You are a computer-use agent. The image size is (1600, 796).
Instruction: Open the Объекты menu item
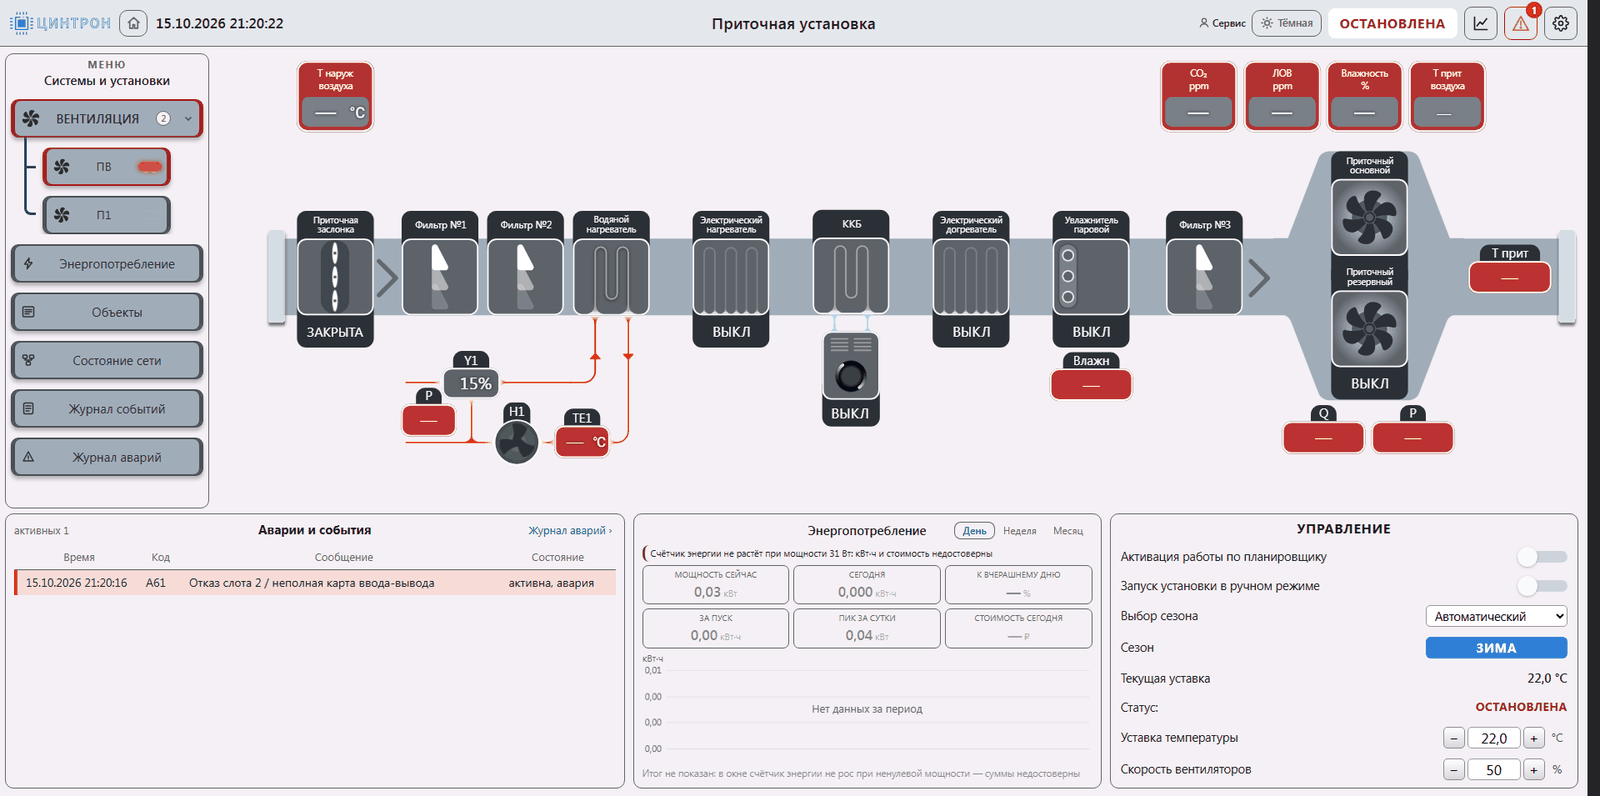coord(107,312)
